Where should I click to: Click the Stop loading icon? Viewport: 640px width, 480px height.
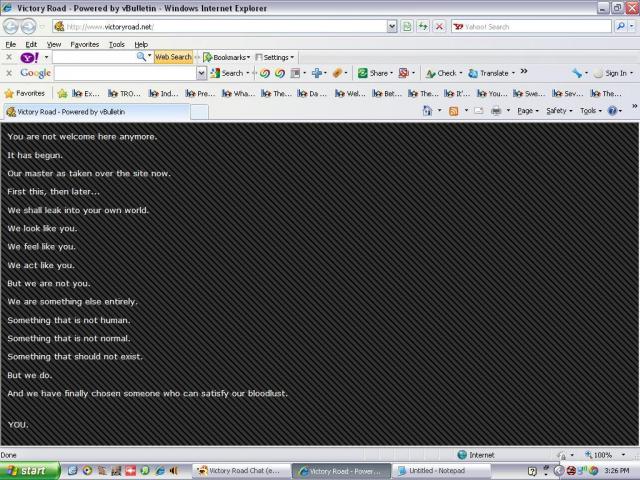[439, 27]
